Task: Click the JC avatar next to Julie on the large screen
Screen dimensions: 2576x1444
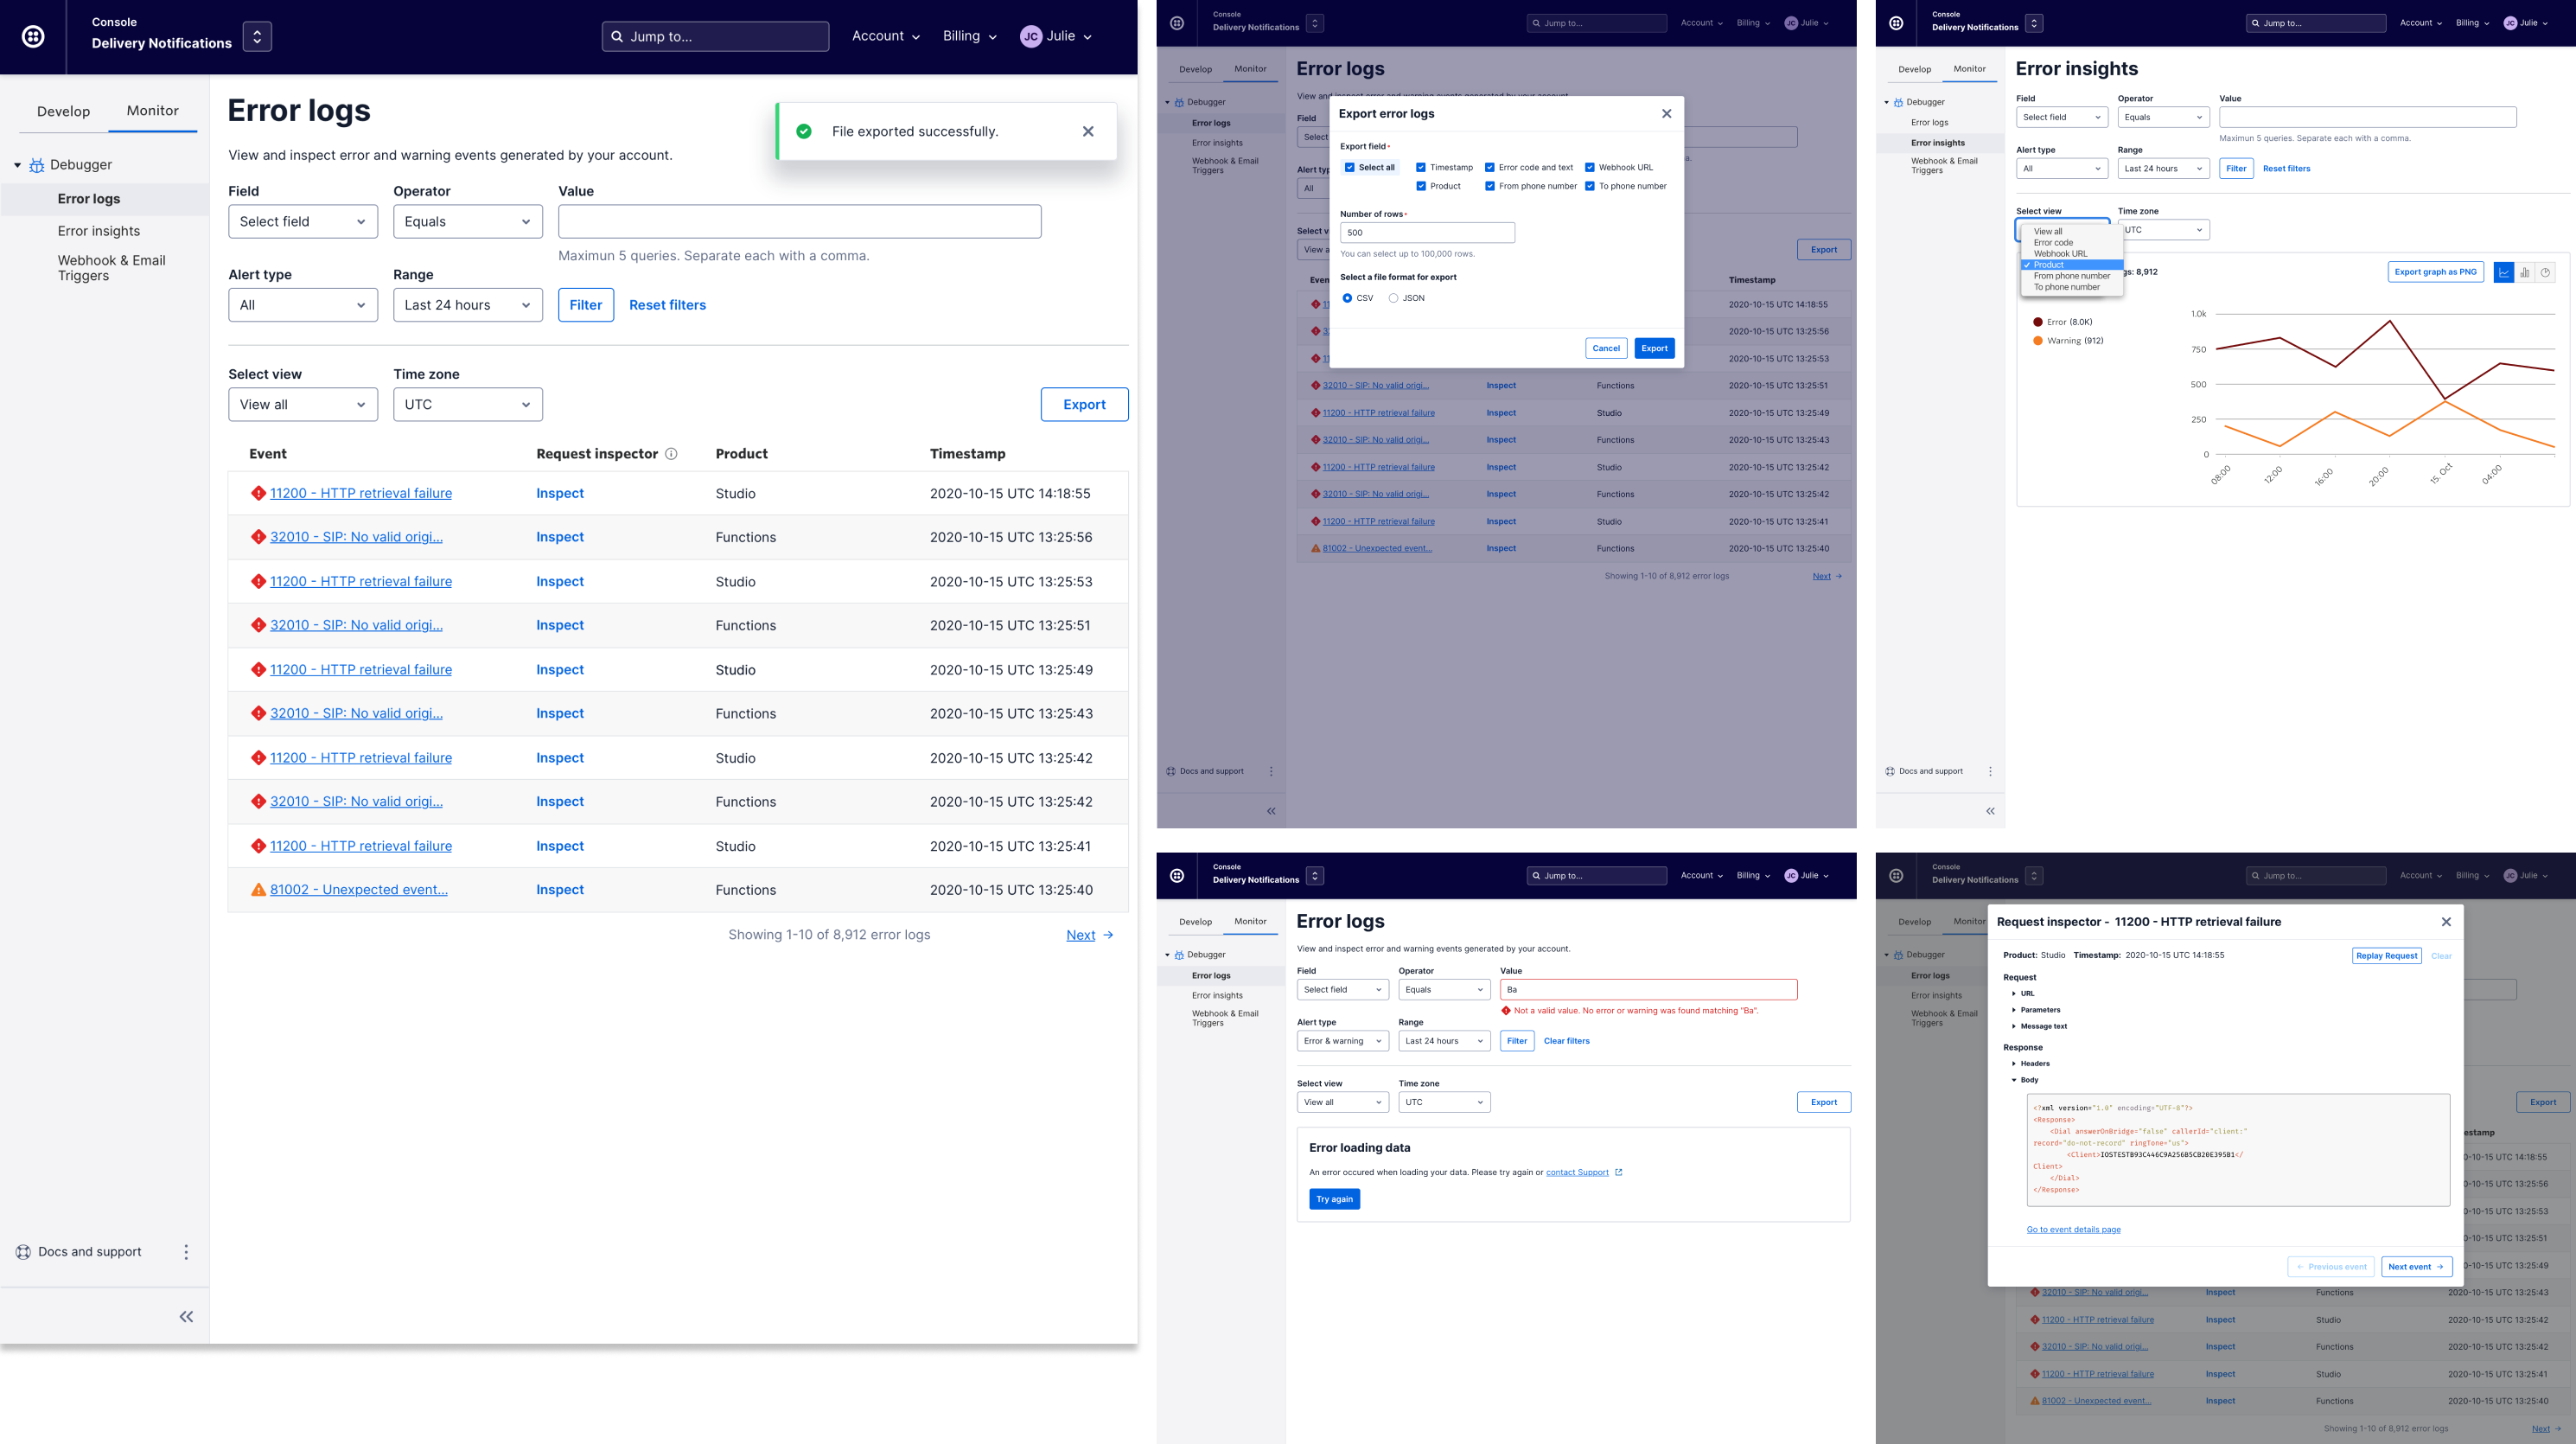Action: pyautogui.click(x=1031, y=37)
